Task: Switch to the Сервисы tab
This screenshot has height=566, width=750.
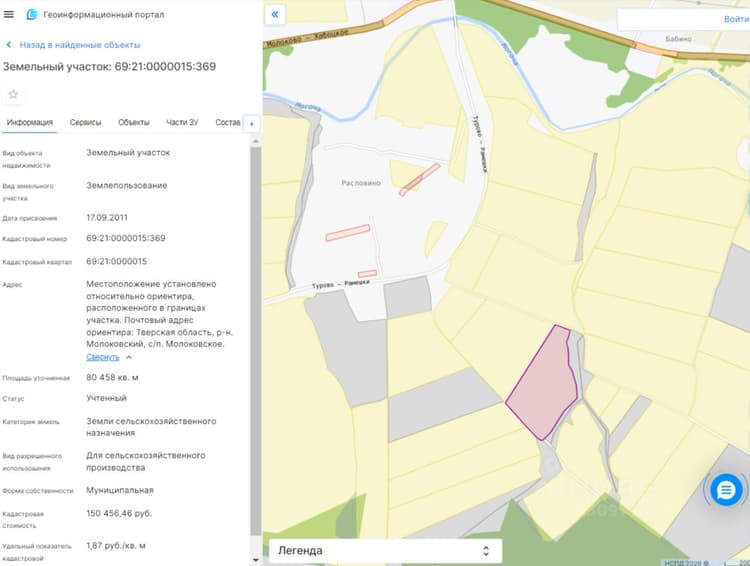Action: tap(86, 122)
